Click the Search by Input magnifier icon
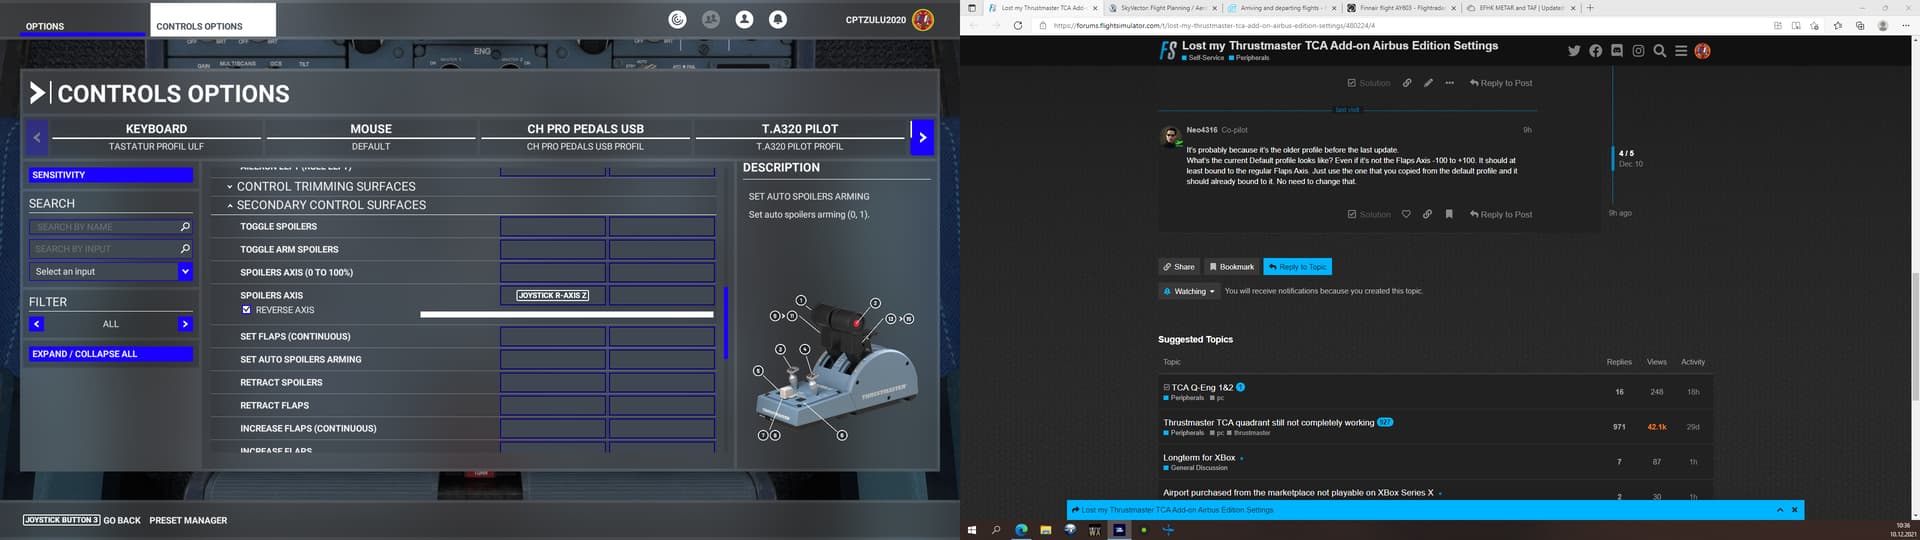The height and width of the screenshot is (540, 1920). [x=185, y=249]
